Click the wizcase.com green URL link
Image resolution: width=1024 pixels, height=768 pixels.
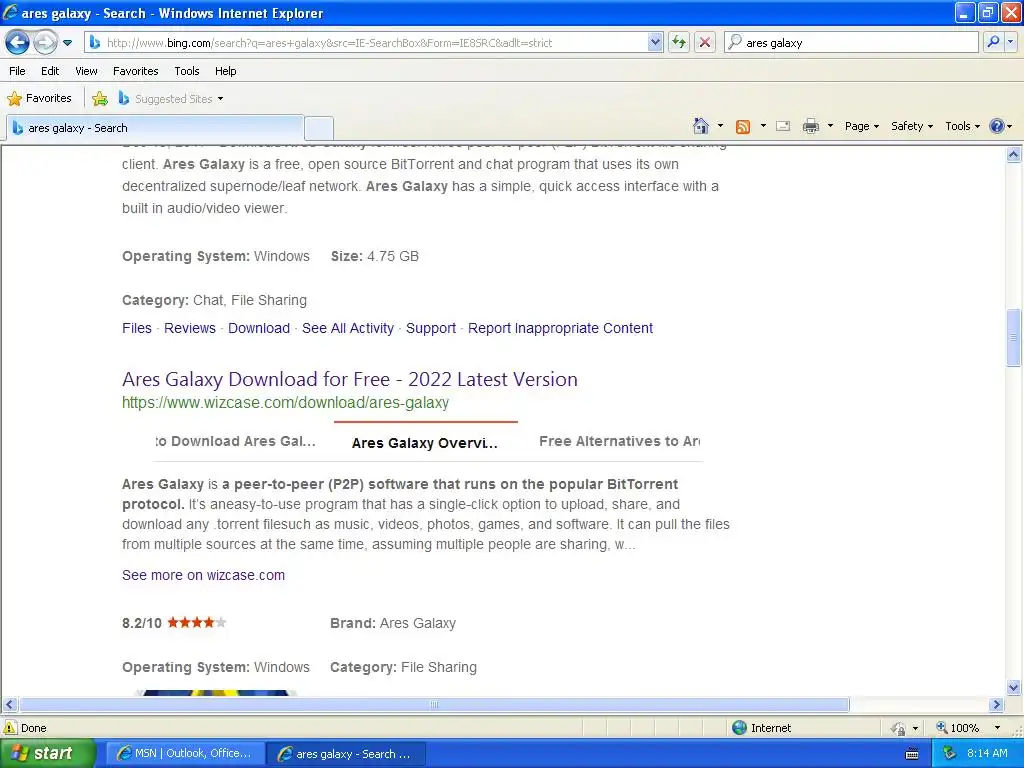(285, 403)
